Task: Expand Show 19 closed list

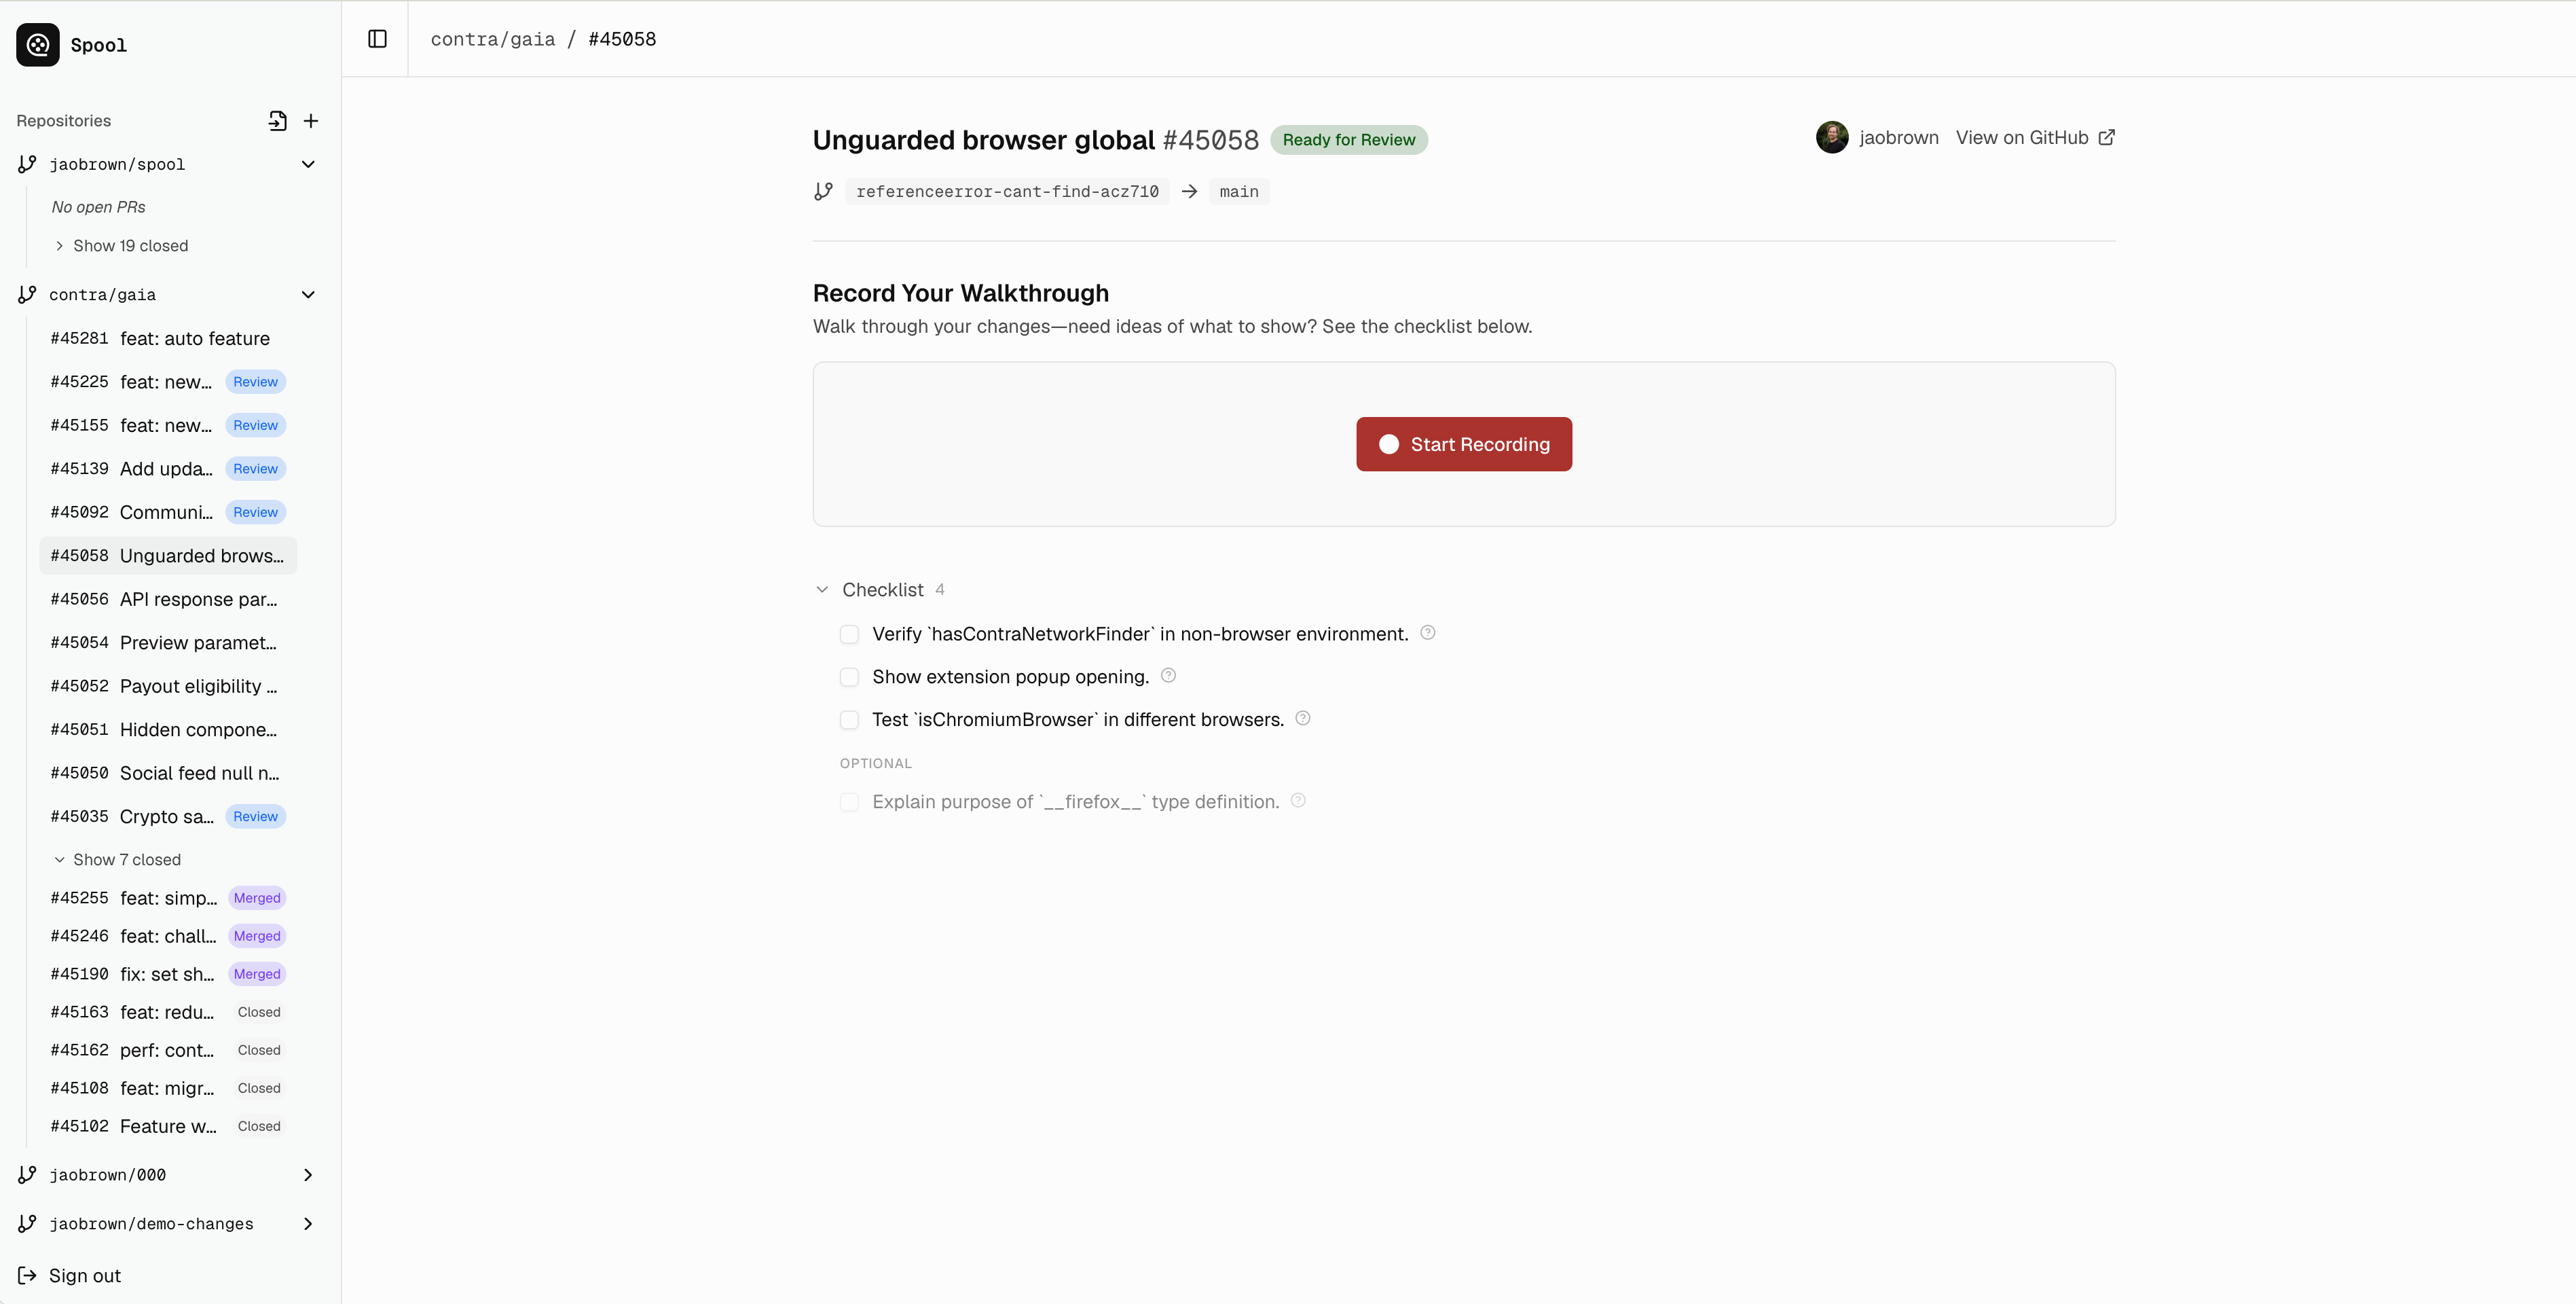Action: (122, 246)
